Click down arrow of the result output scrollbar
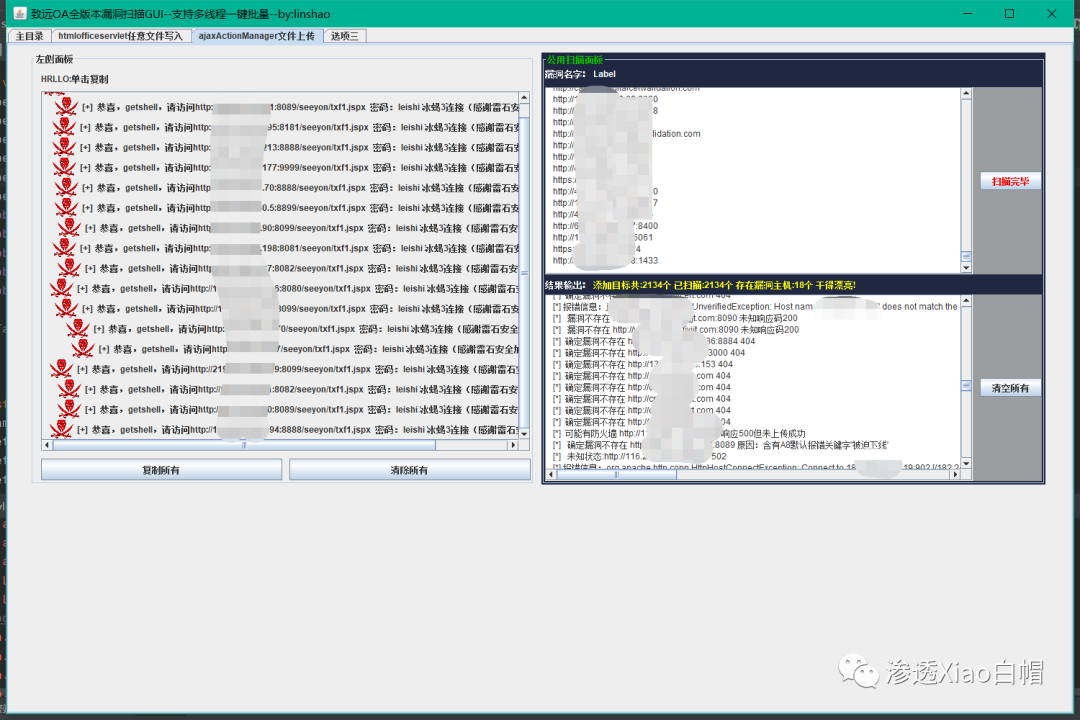This screenshot has width=1080, height=720. point(966,463)
